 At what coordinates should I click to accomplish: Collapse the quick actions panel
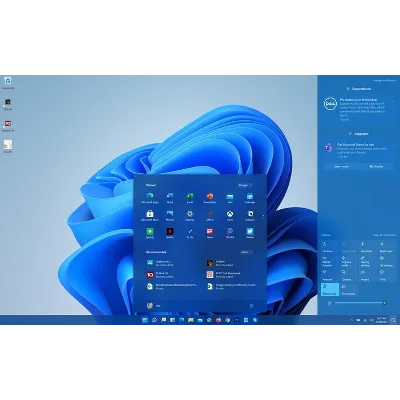[326, 235]
